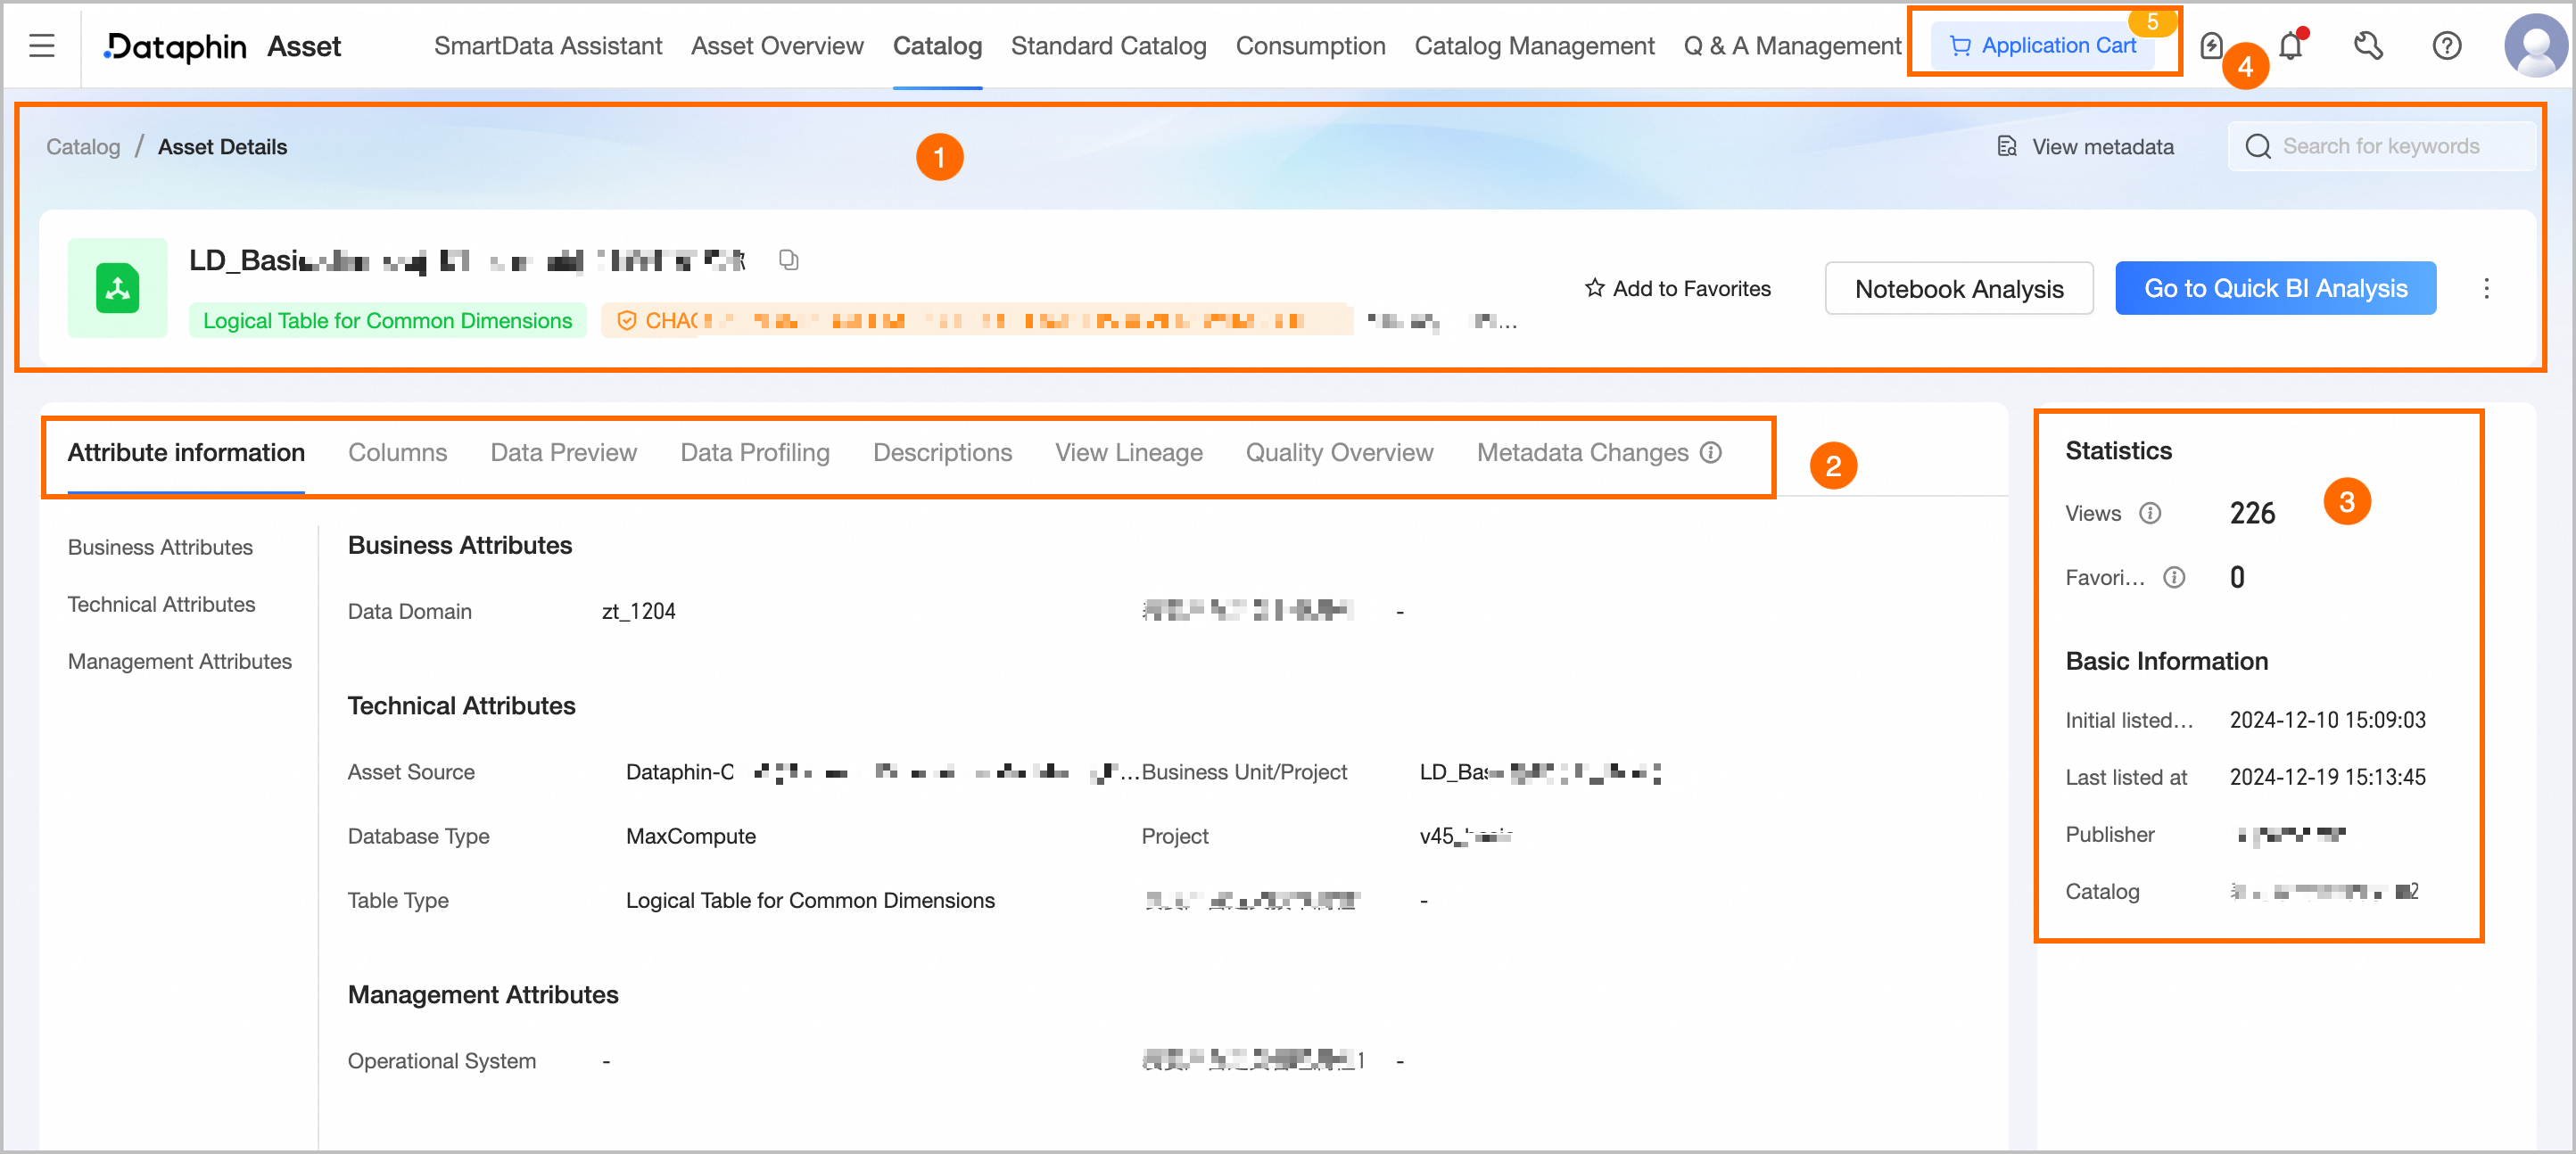Open the Metadata Changes info tooltip

point(1710,452)
